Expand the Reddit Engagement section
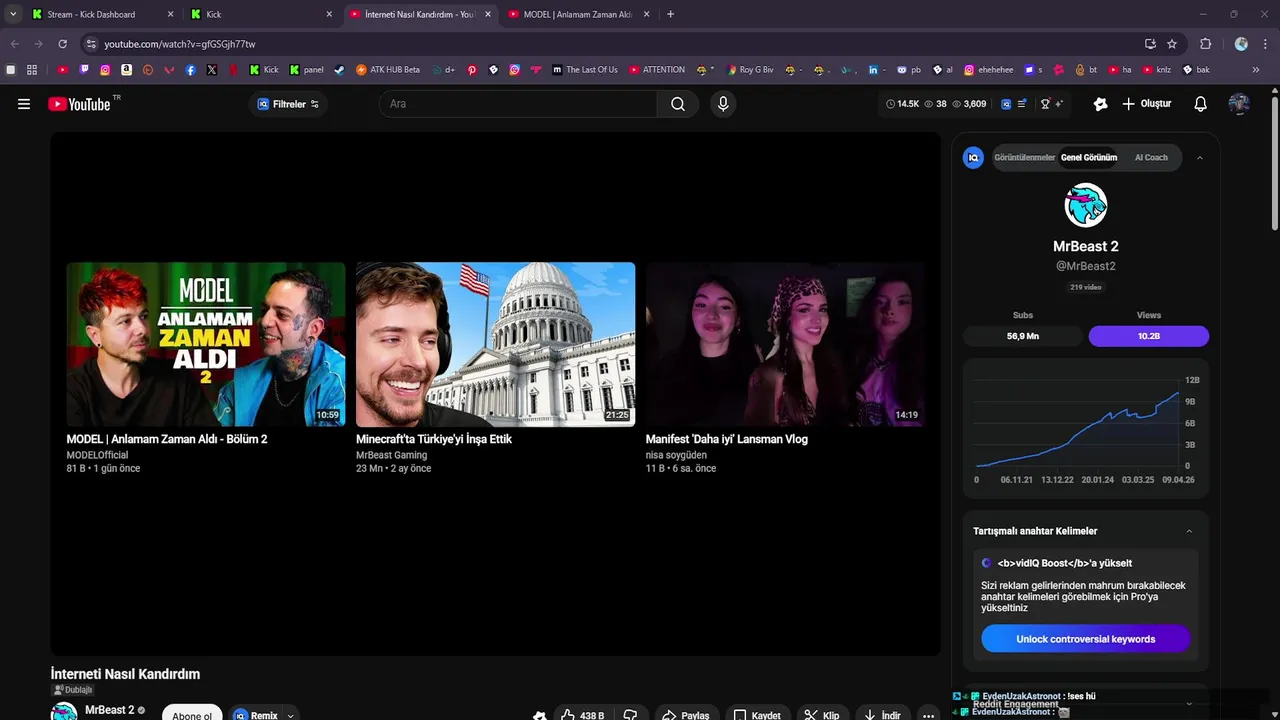 coord(1189,704)
